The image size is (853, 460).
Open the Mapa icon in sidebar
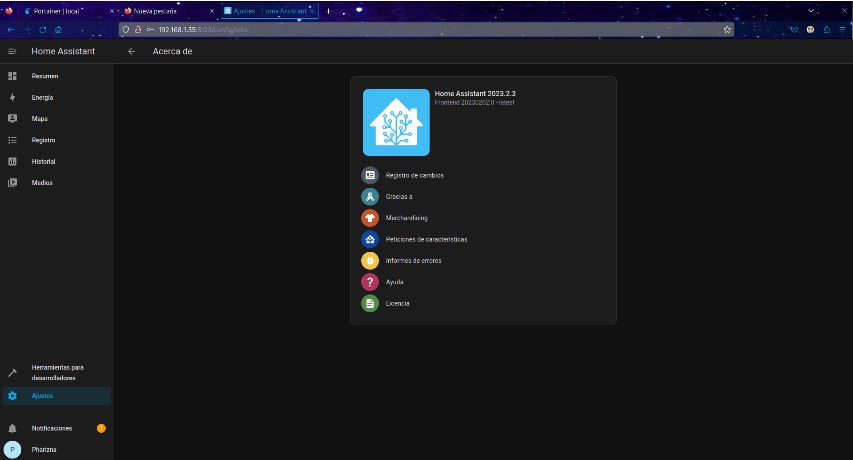coord(12,119)
